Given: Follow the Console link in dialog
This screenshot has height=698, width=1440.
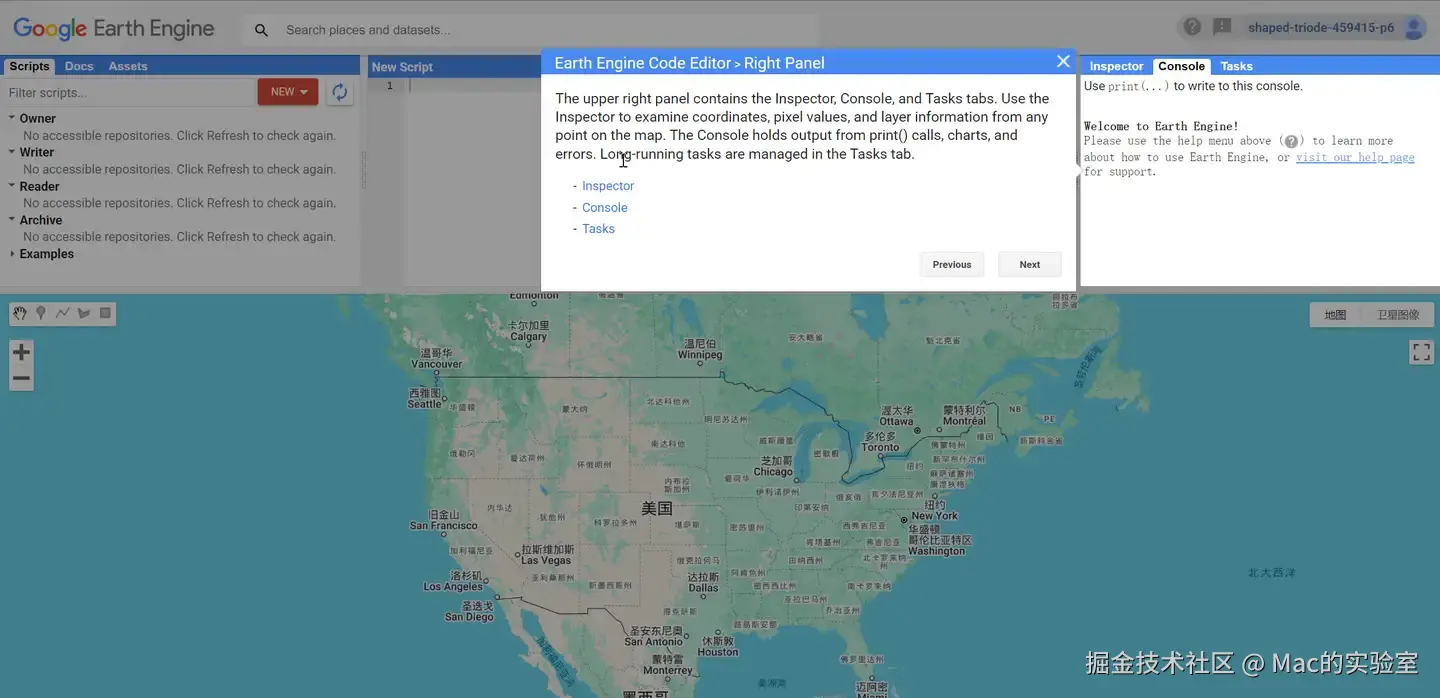Looking at the screenshot, I should (605, 208).
